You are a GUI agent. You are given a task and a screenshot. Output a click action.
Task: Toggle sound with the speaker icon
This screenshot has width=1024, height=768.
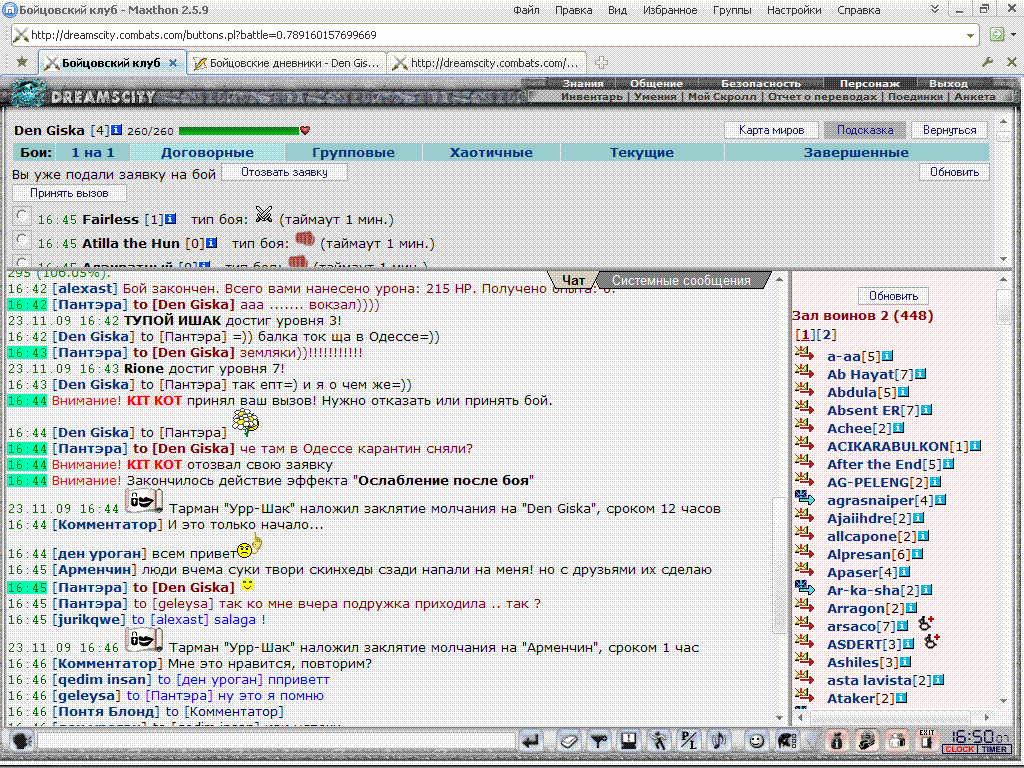pos(718,741)
